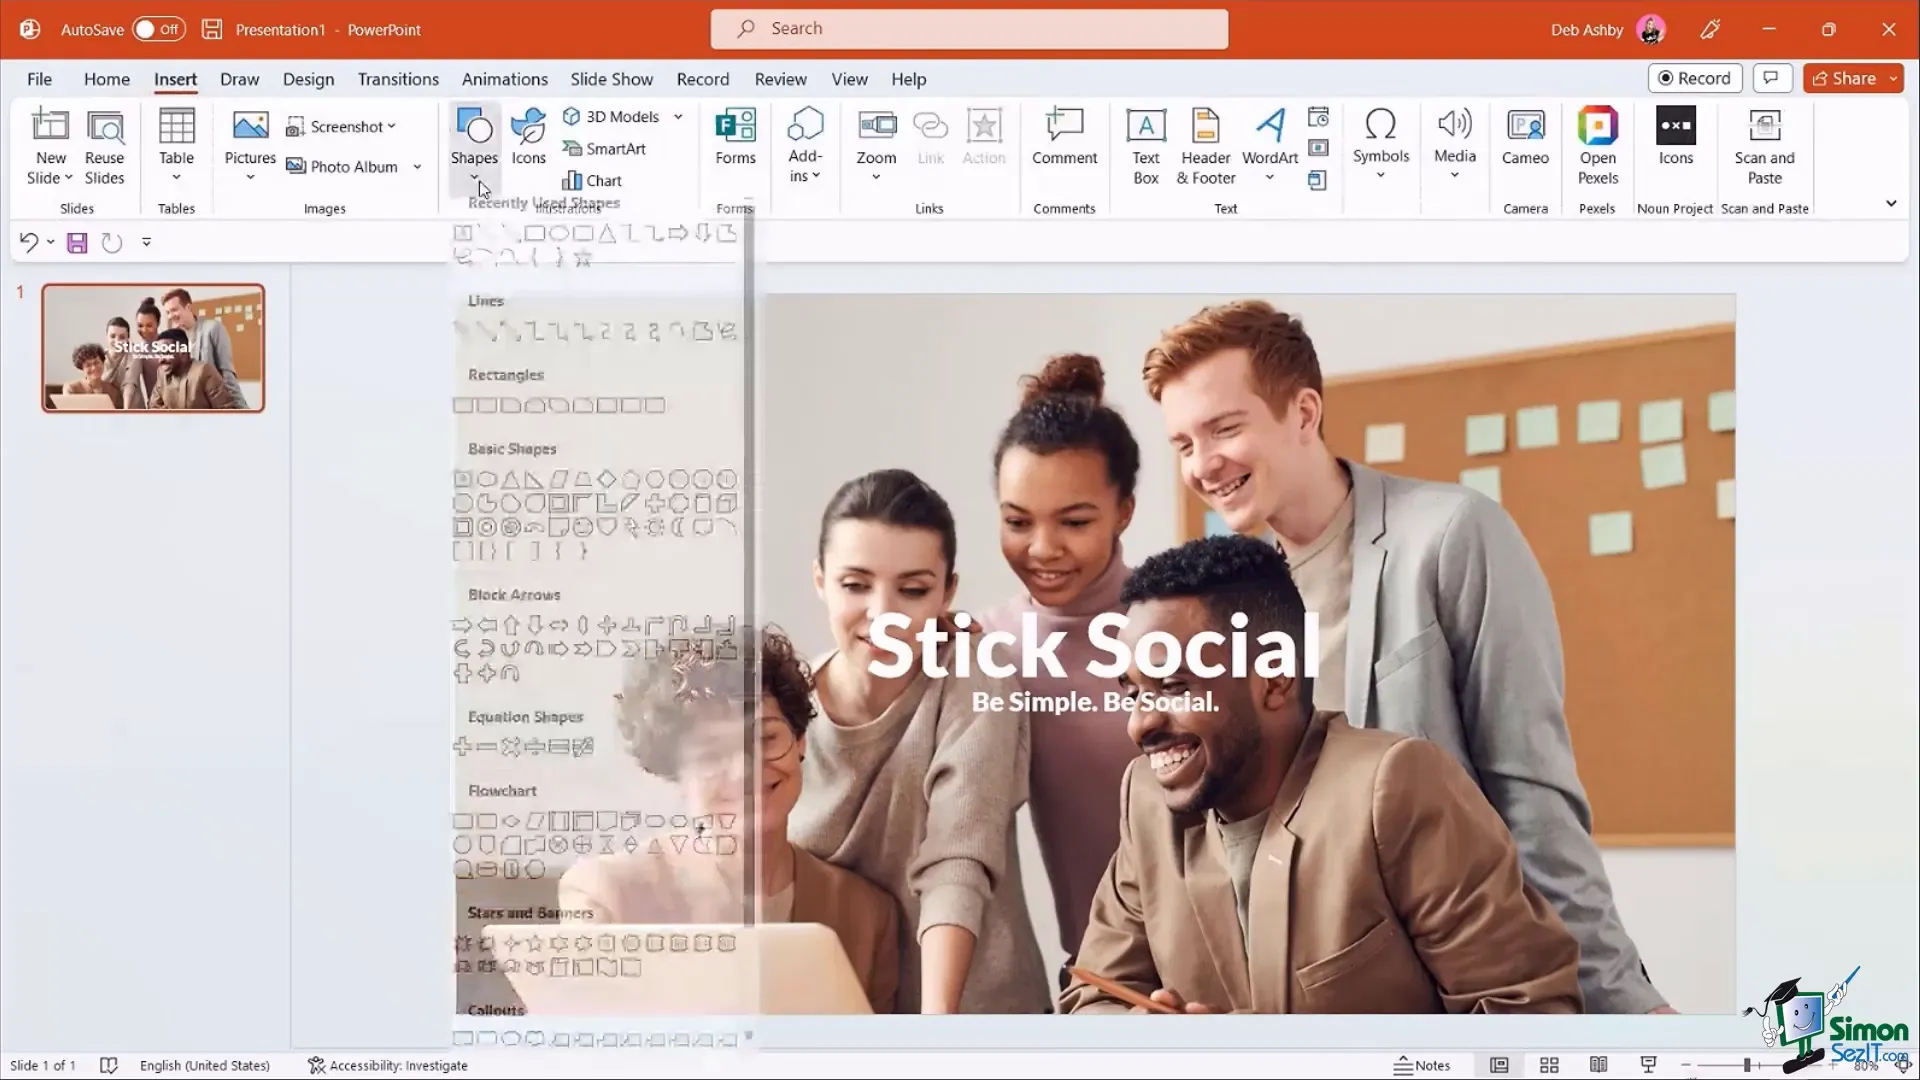Insert a Text Box
Screen dimensions: 1920x1080
1146,147
